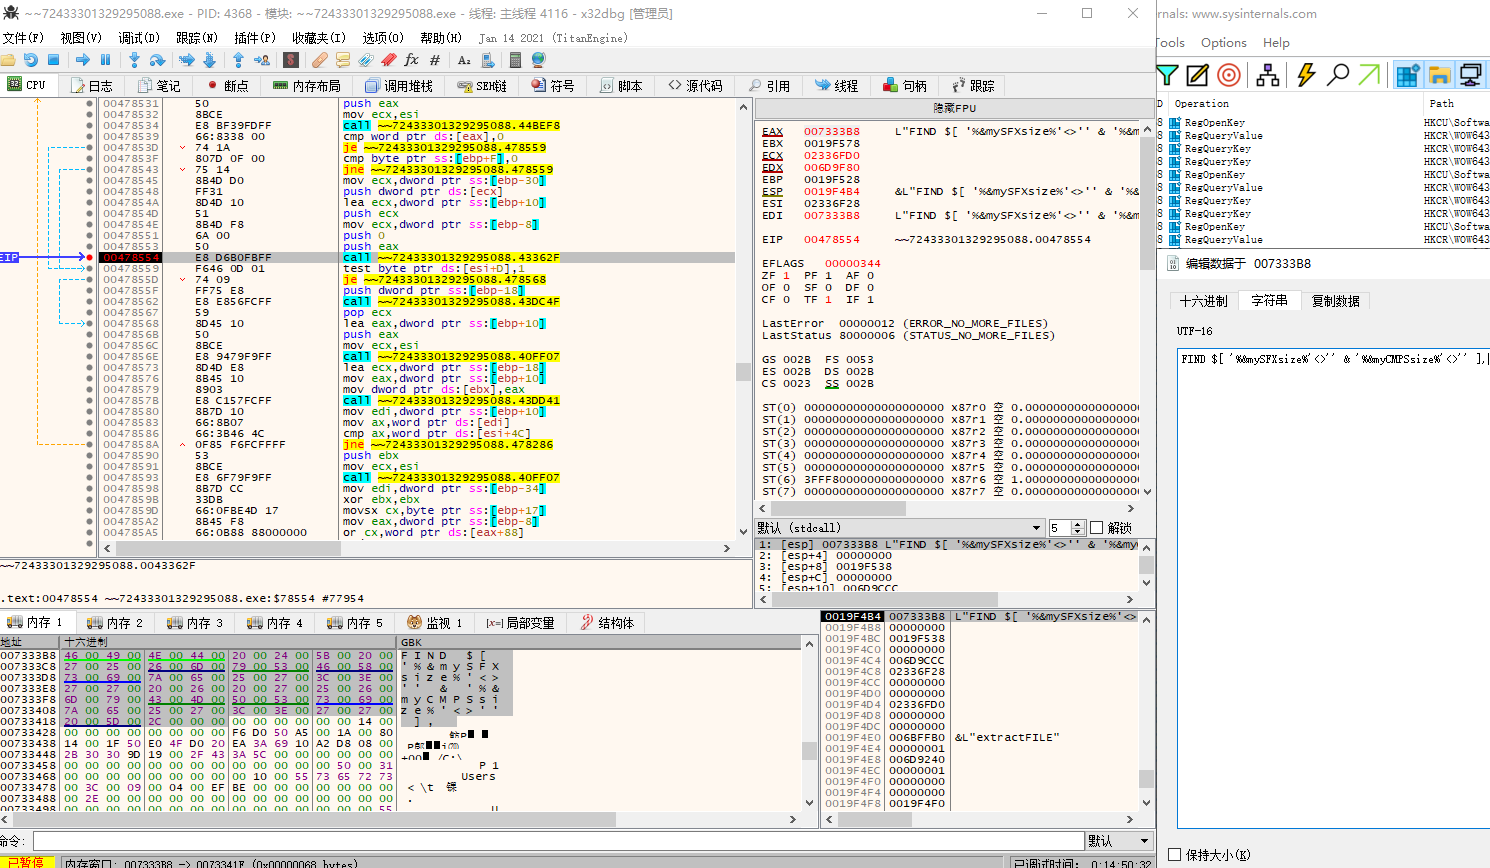Click the Scylla S icon in toolbar
The width and height of the screenshot is (1490, 868).
(290, 60)
